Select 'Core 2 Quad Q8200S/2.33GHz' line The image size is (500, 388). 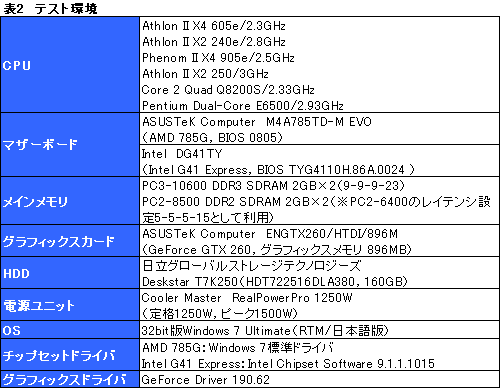click(228, 90)
